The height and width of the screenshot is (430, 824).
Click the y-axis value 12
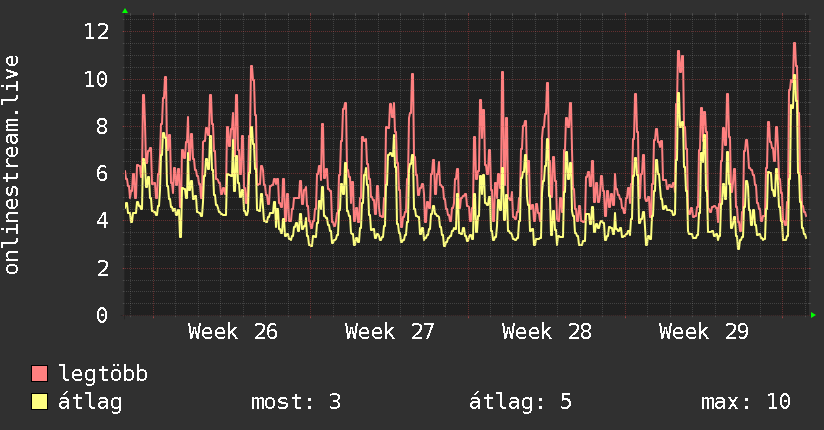[97, 32]
